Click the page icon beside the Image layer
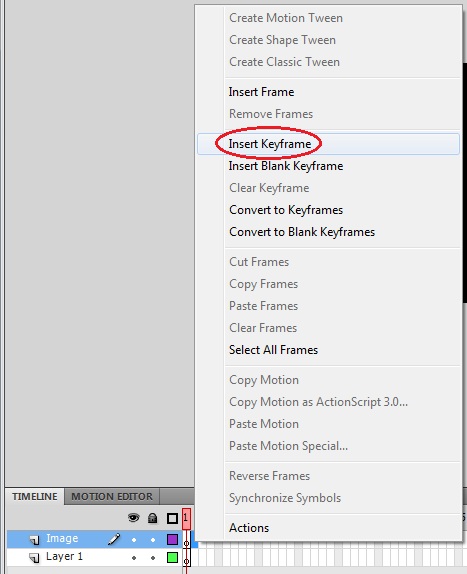The width and height of the screenshot is (467, 574). click(34, 540)
